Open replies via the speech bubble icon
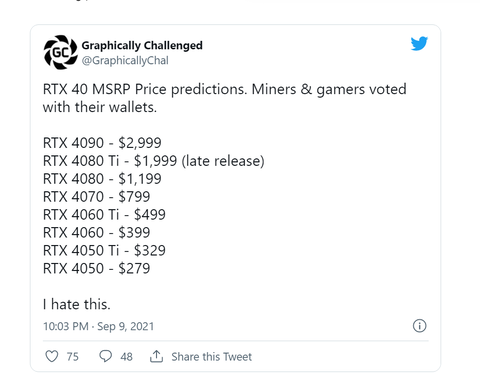The height and width of the screenshot is (381, 480). pos(105,356)
